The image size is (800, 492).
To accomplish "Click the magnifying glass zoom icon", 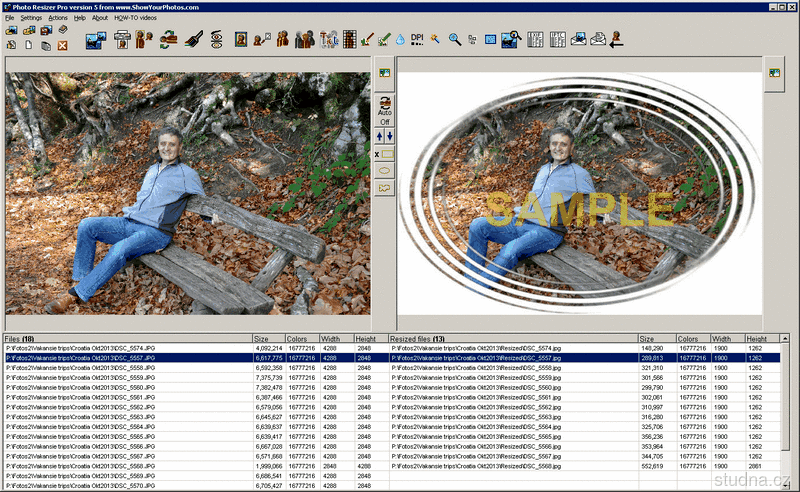I will point(454,39).
